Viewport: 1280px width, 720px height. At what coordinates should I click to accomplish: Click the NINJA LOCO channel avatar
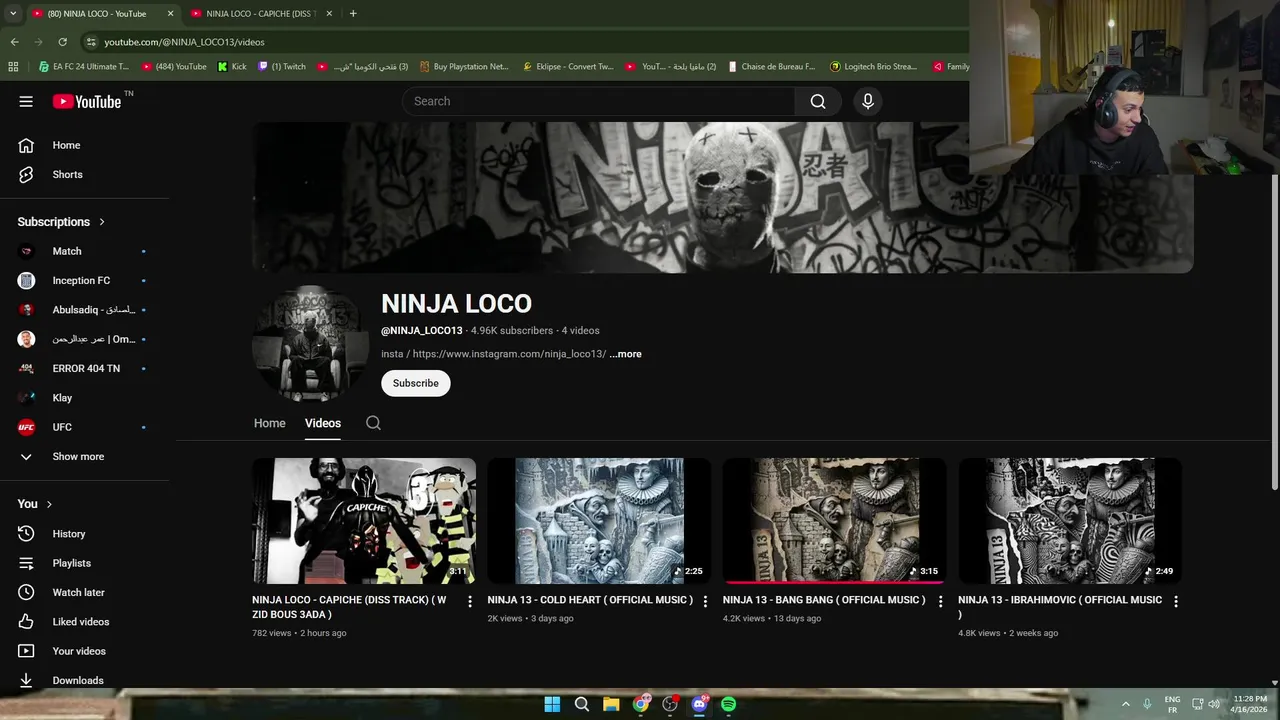[311, 344]
